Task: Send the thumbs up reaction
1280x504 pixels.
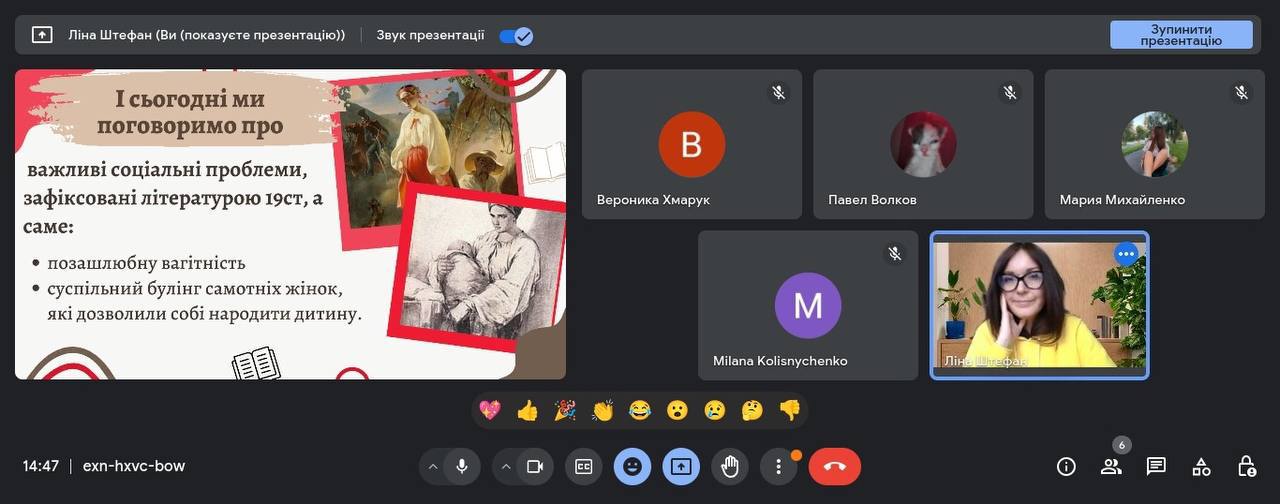Action: click(x=527, y=410)
